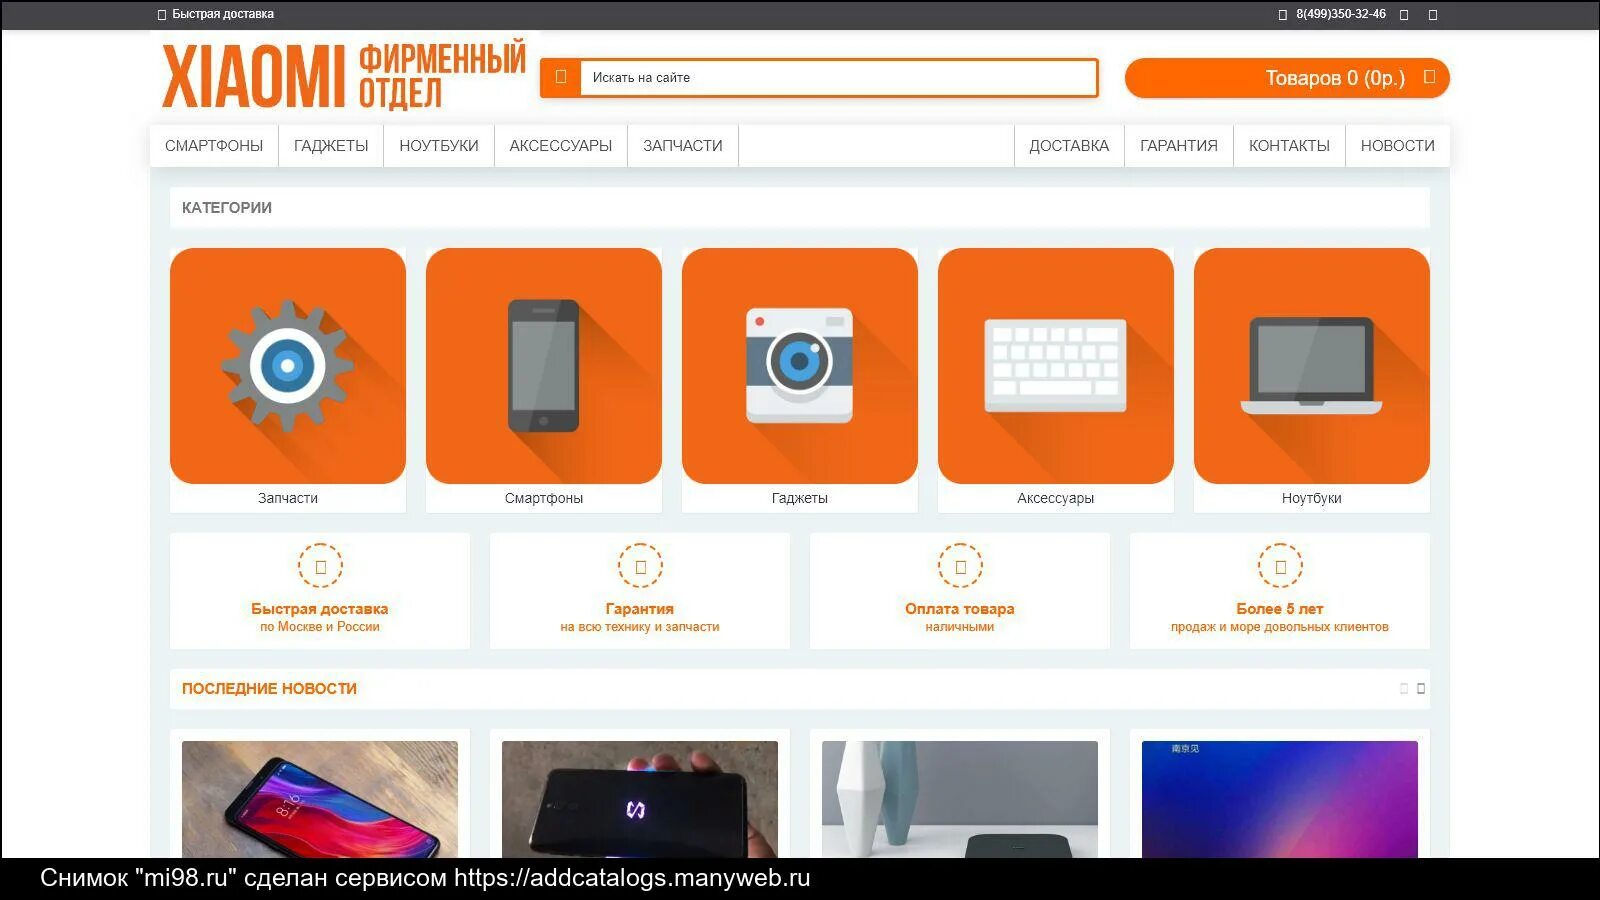Show previous news with left arrow
Screen dimensions: 1600x900
(x=1404, y=688)
